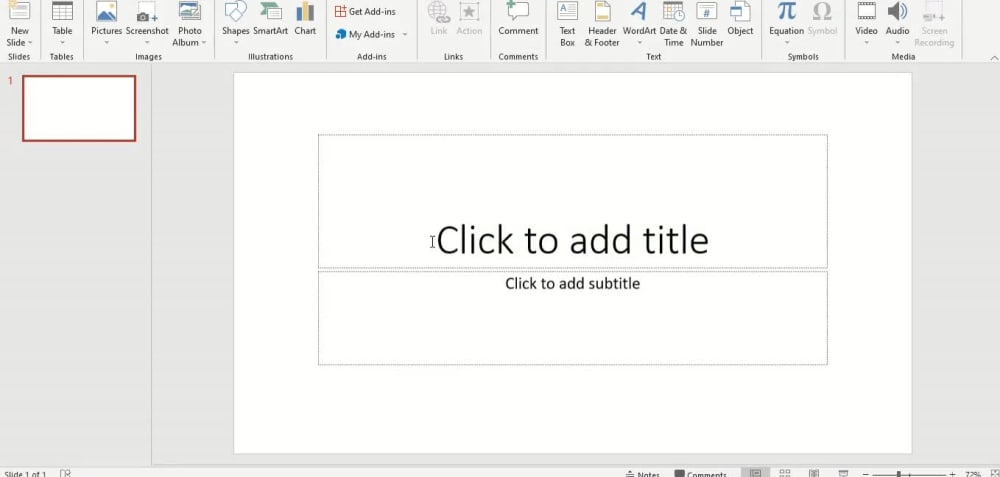Switch to Normal view

(x=755, y=474)
